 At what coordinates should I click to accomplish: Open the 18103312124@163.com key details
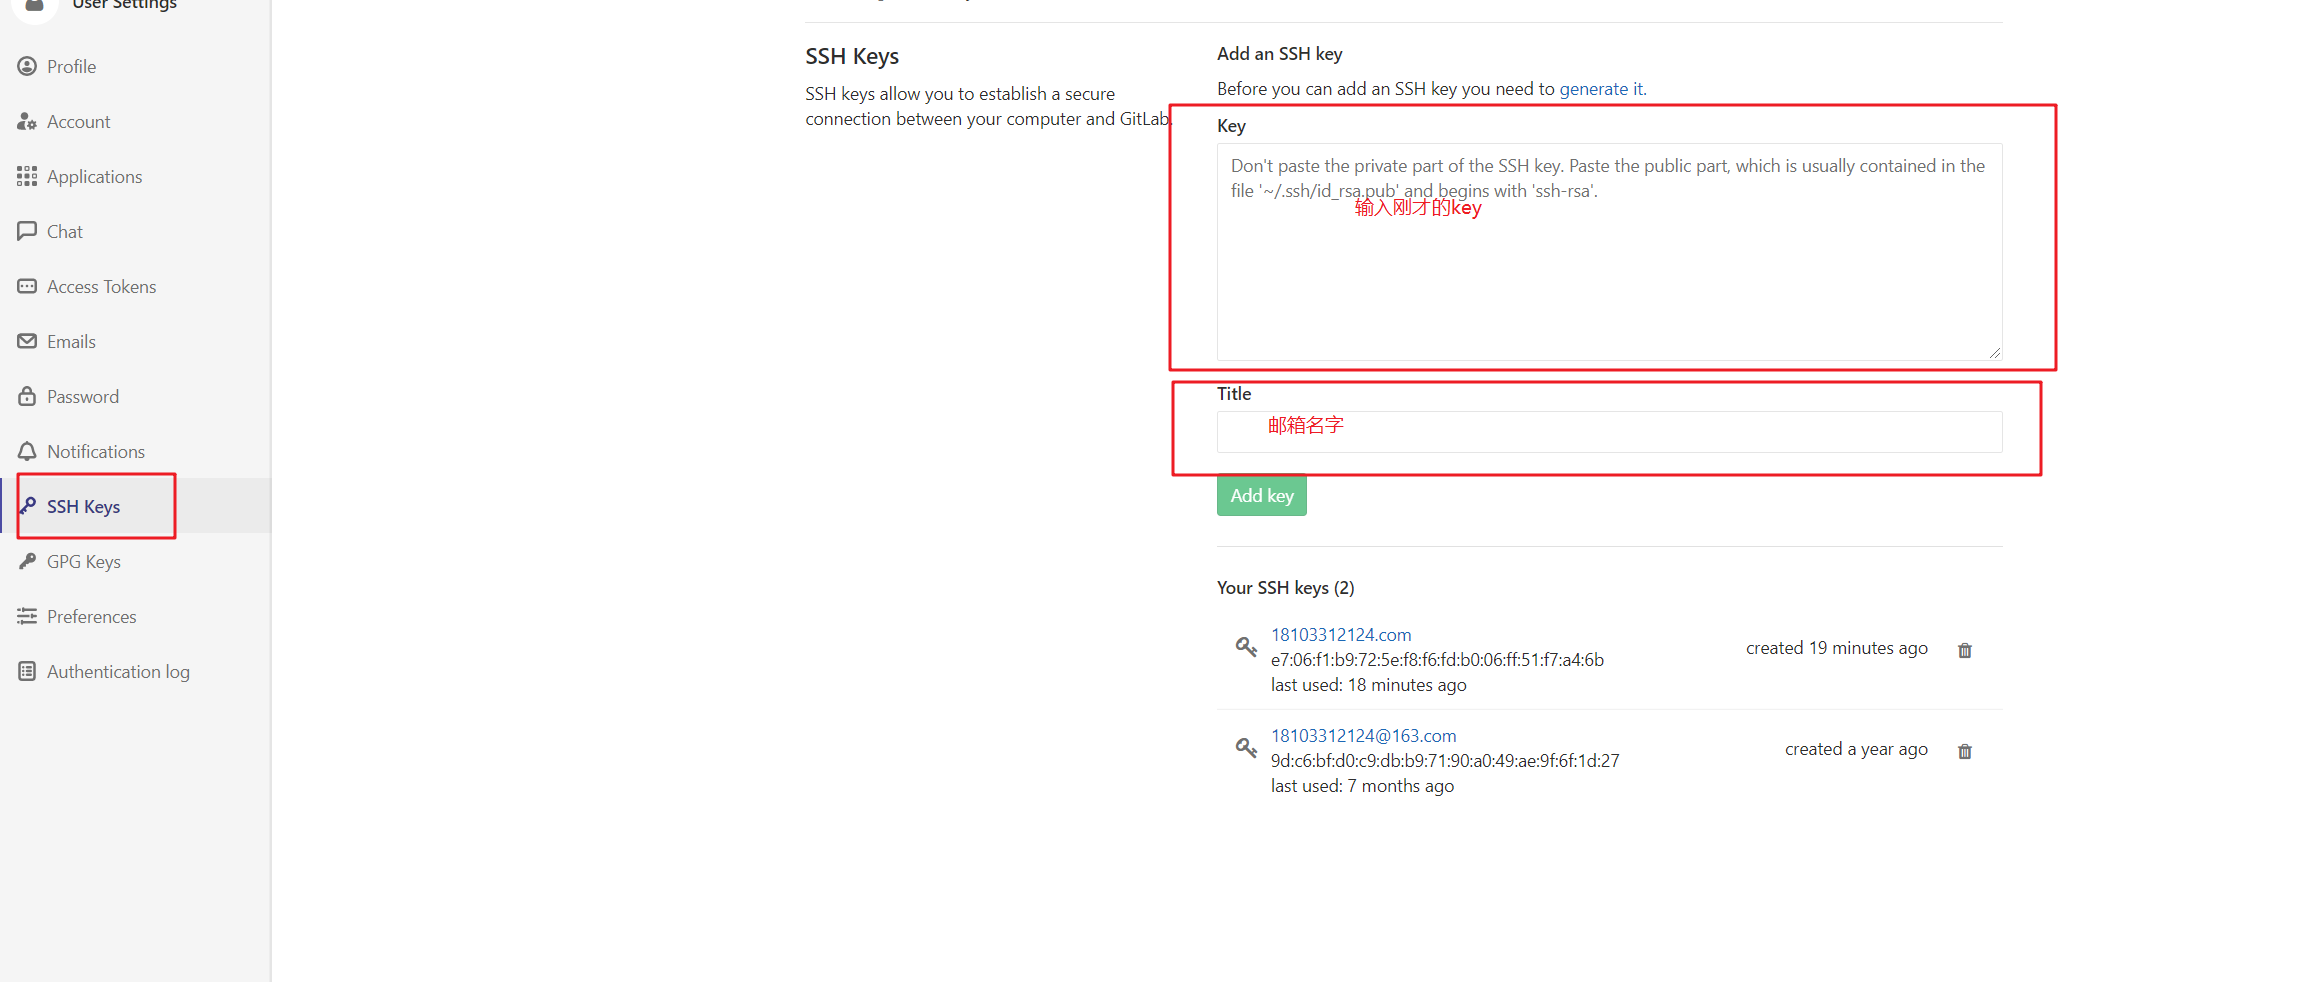pyautogui.click(x=1362, y=735)
